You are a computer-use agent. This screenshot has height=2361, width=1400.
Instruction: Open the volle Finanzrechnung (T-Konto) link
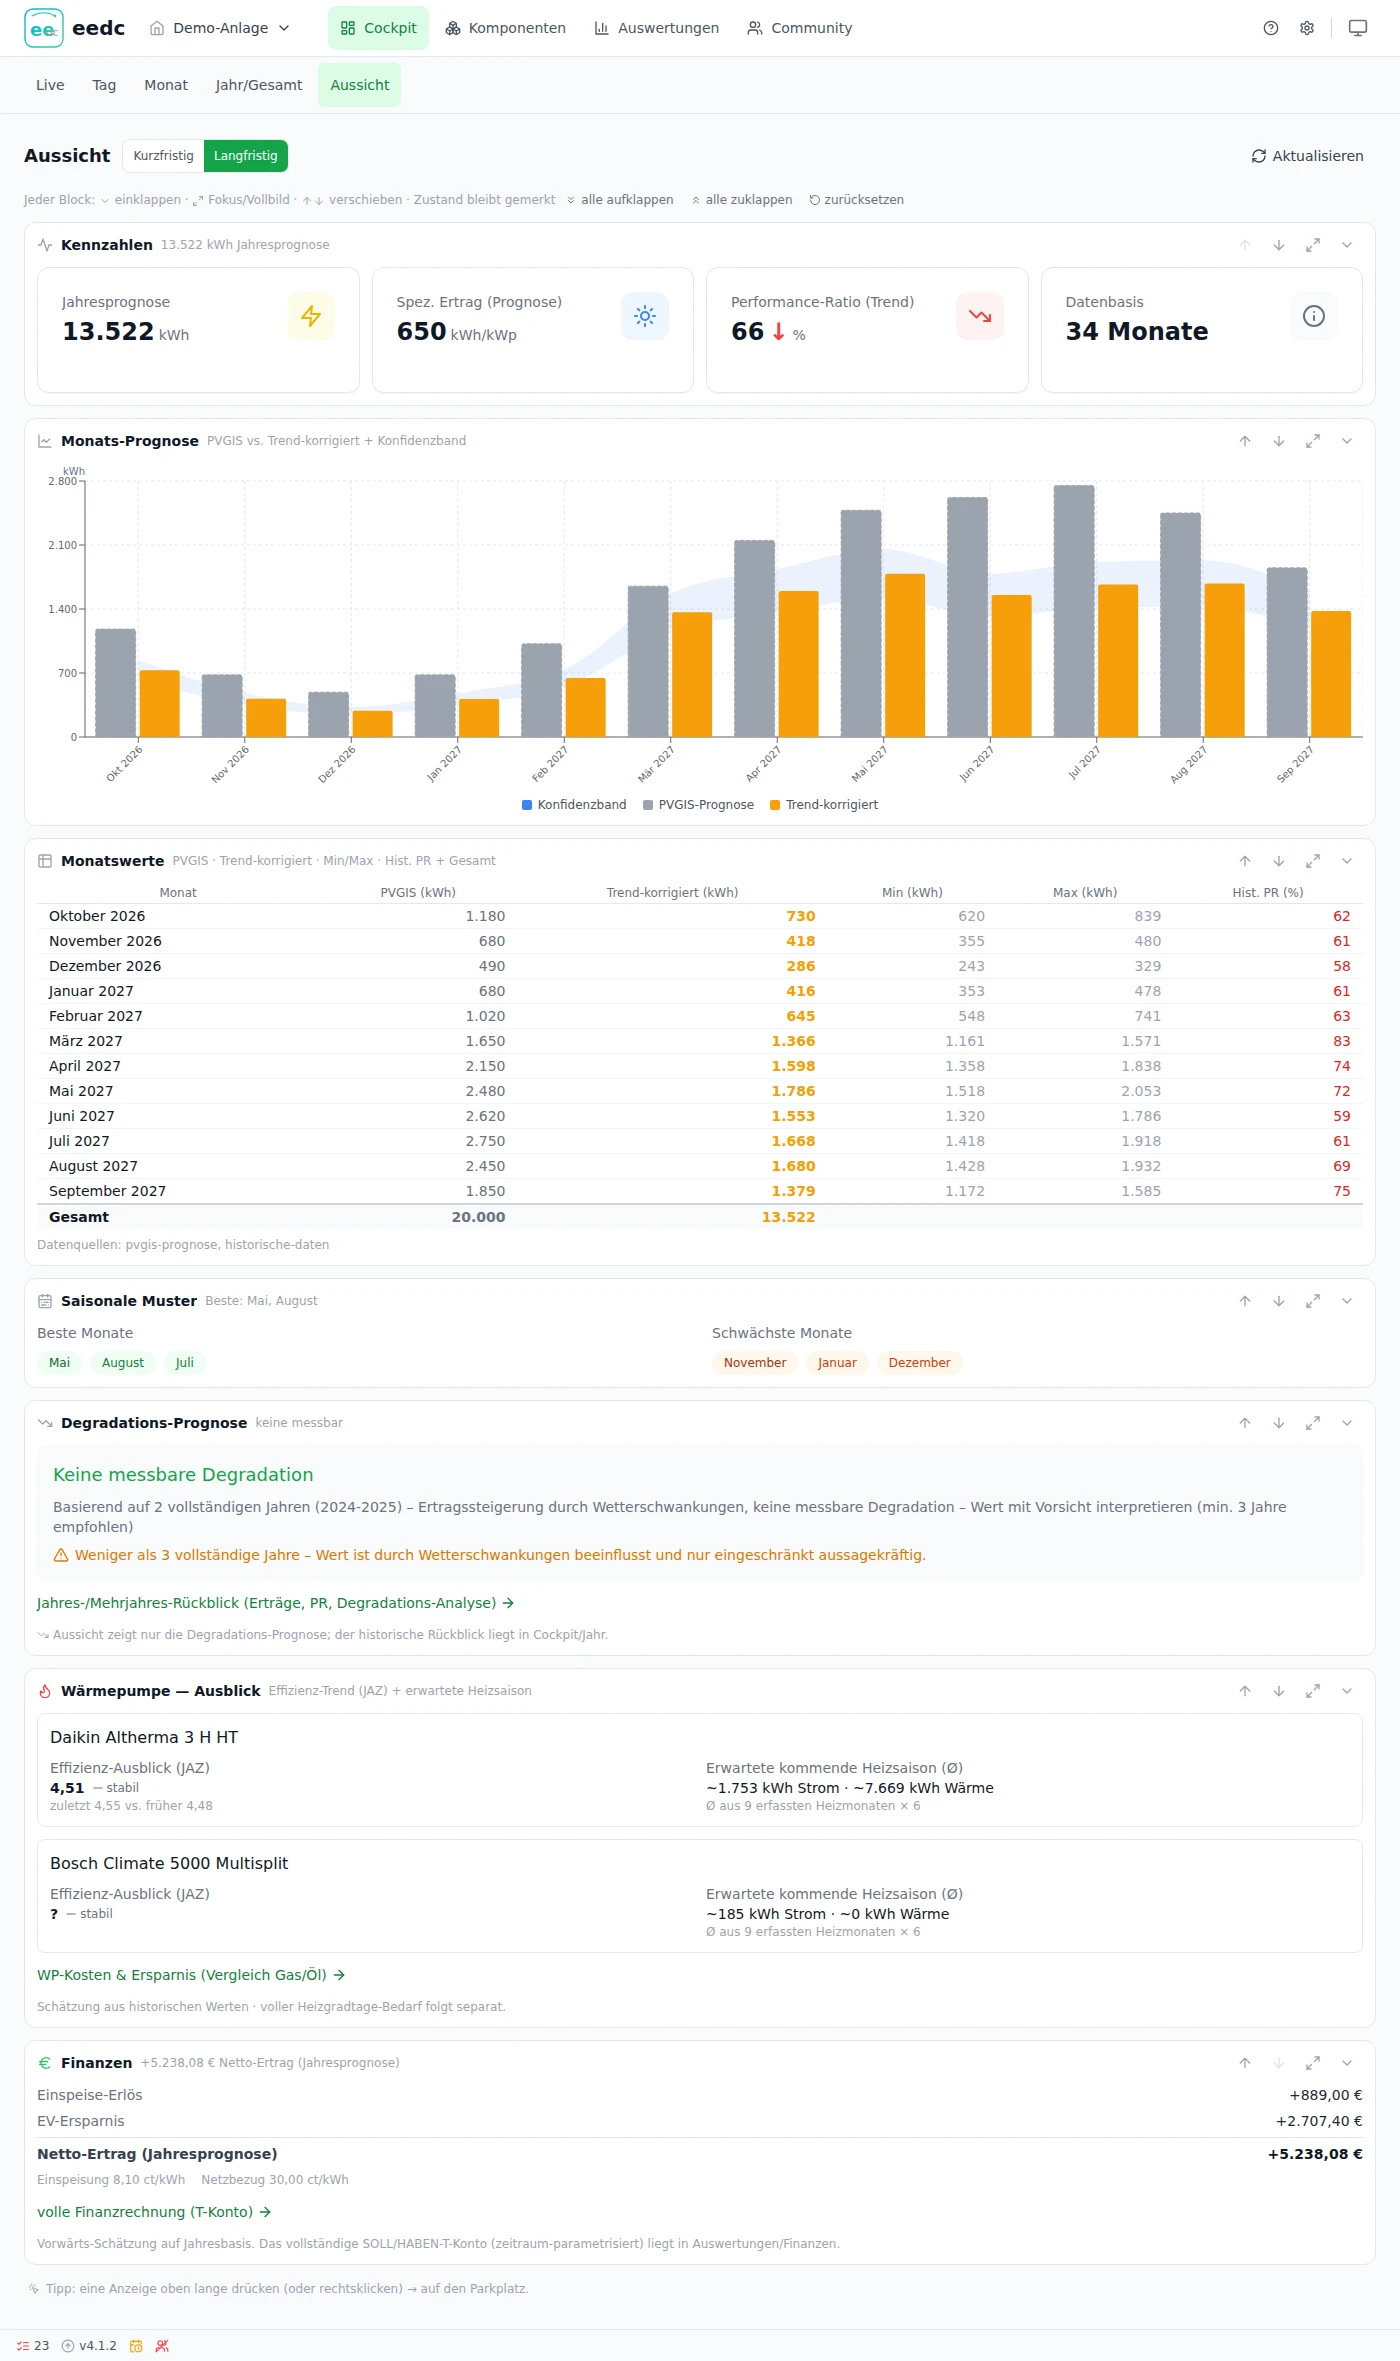pos(154,2212)
